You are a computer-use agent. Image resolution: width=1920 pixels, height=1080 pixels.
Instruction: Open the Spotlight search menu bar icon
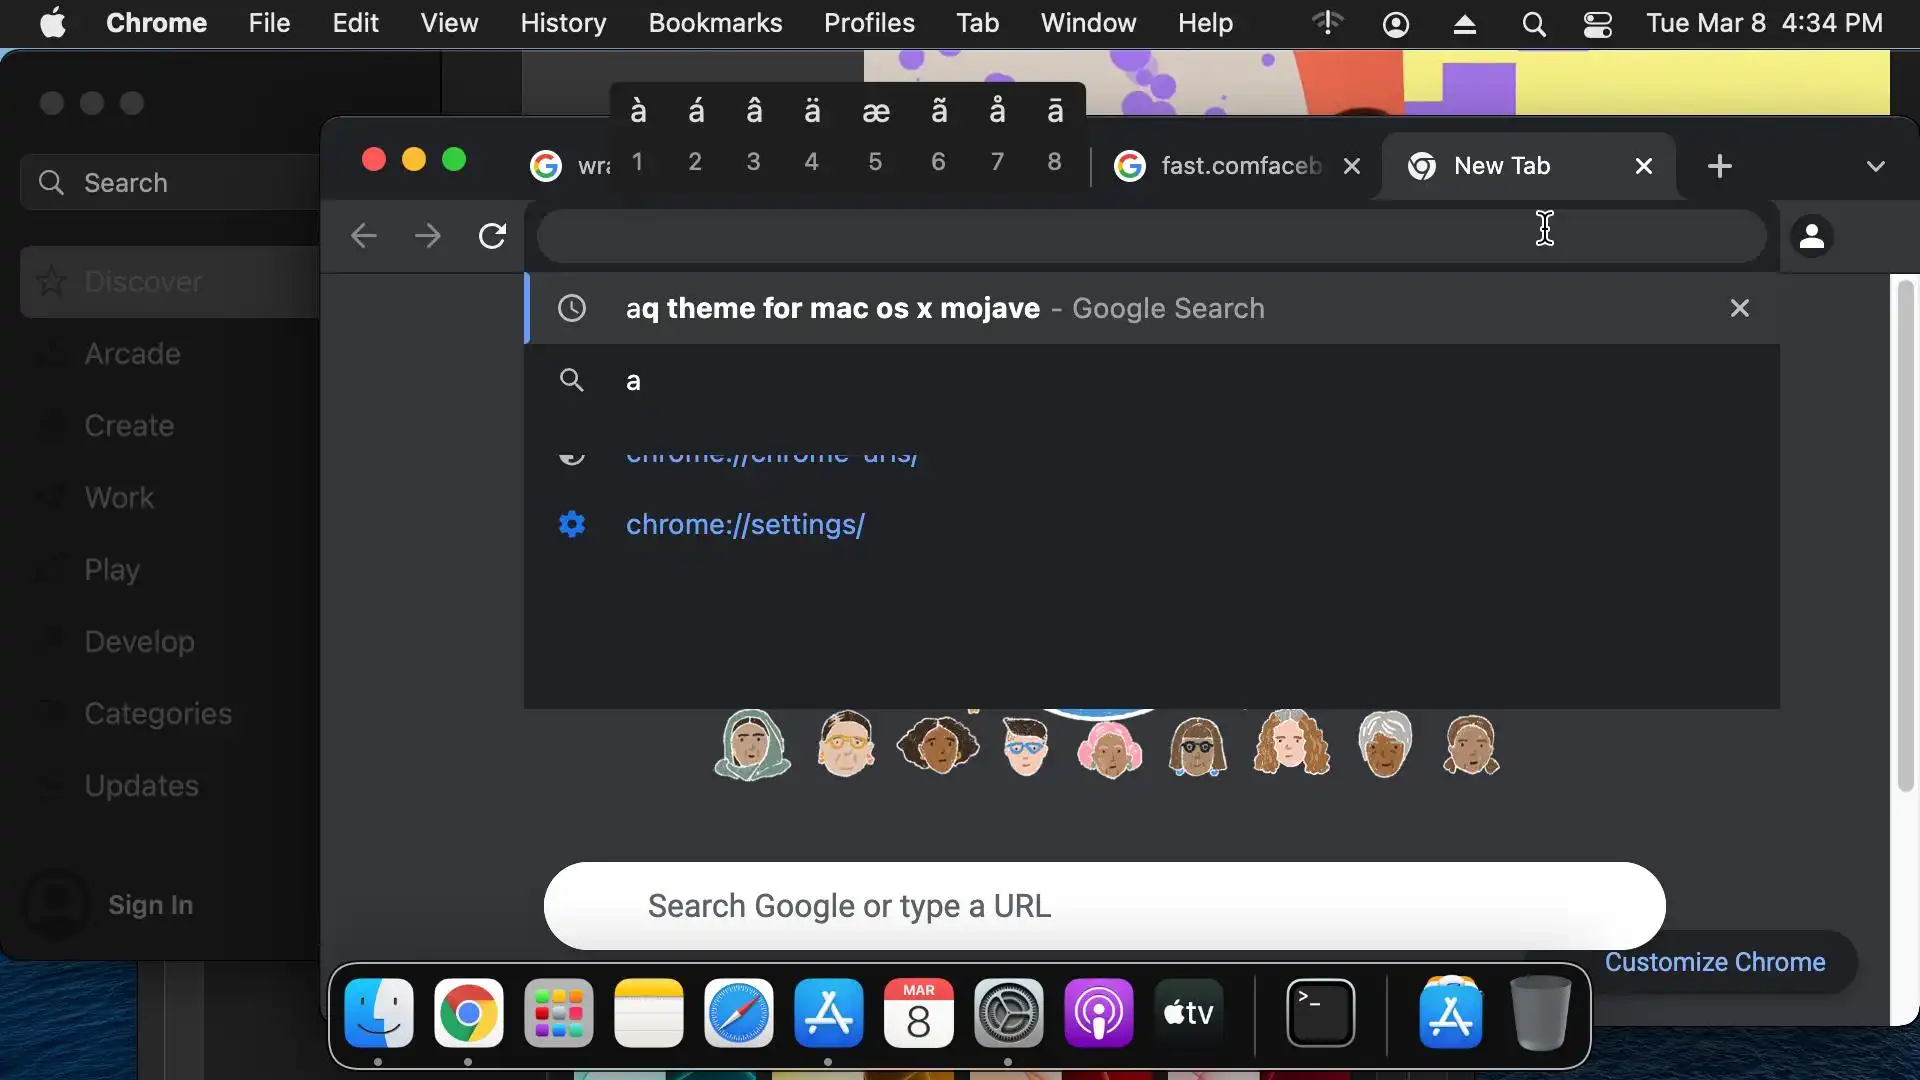(x=1533, y=23)
